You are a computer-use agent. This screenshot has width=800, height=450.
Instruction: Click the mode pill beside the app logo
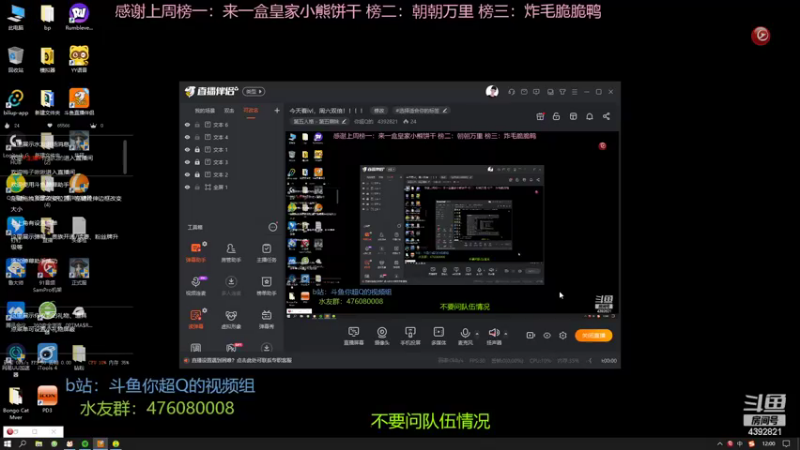[x=254, y=91]
